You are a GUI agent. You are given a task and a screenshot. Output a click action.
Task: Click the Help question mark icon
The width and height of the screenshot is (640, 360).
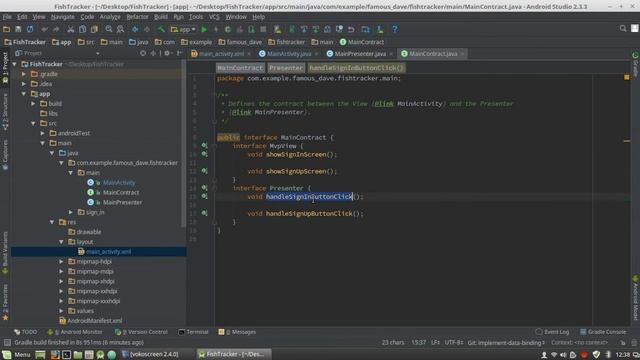(x=394, y=29)
